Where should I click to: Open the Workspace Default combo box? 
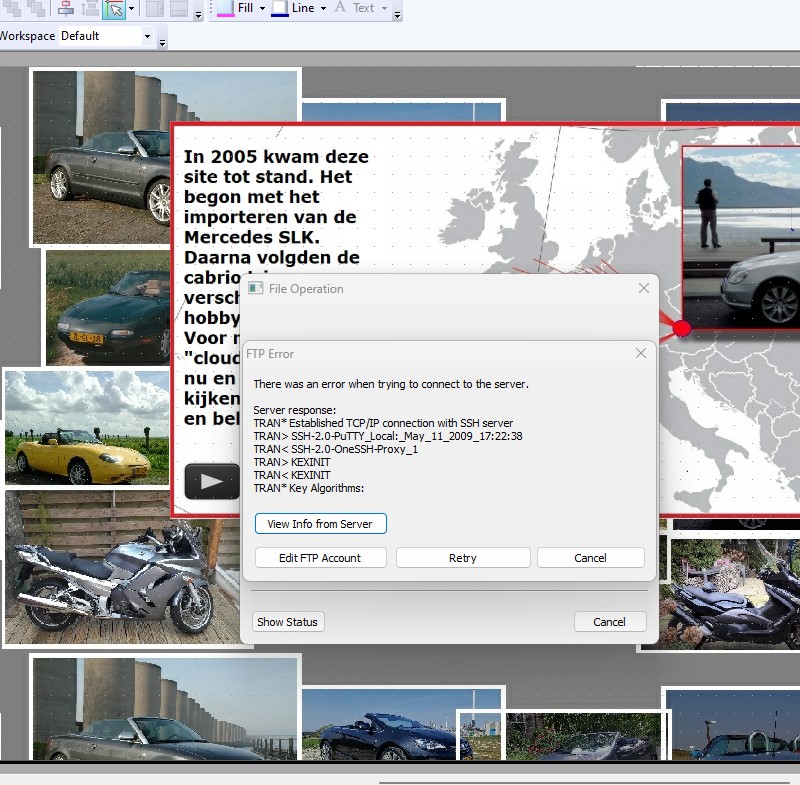tap(106, 36)
